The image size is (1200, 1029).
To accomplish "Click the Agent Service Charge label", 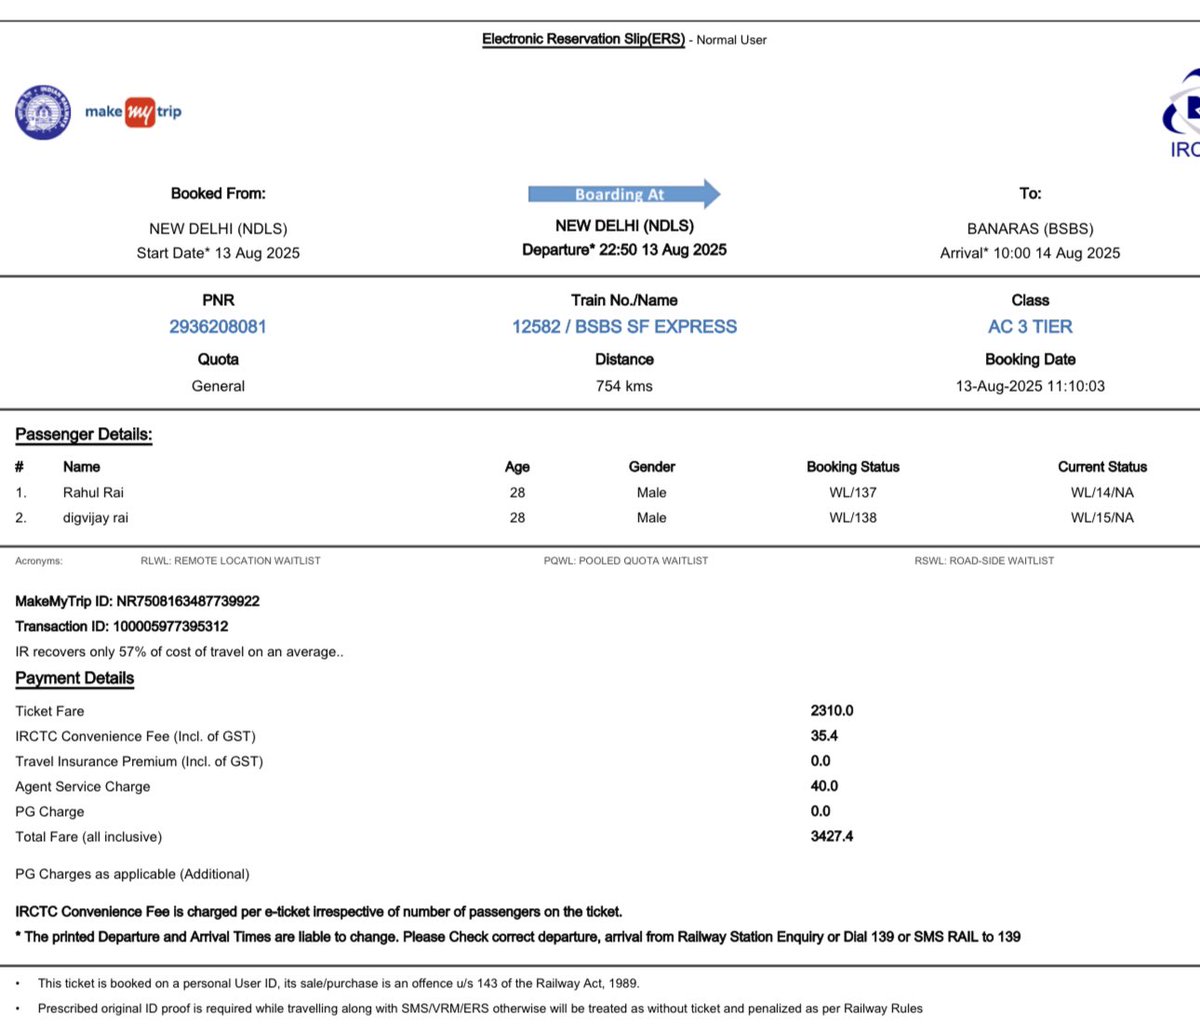I will 83,787.
